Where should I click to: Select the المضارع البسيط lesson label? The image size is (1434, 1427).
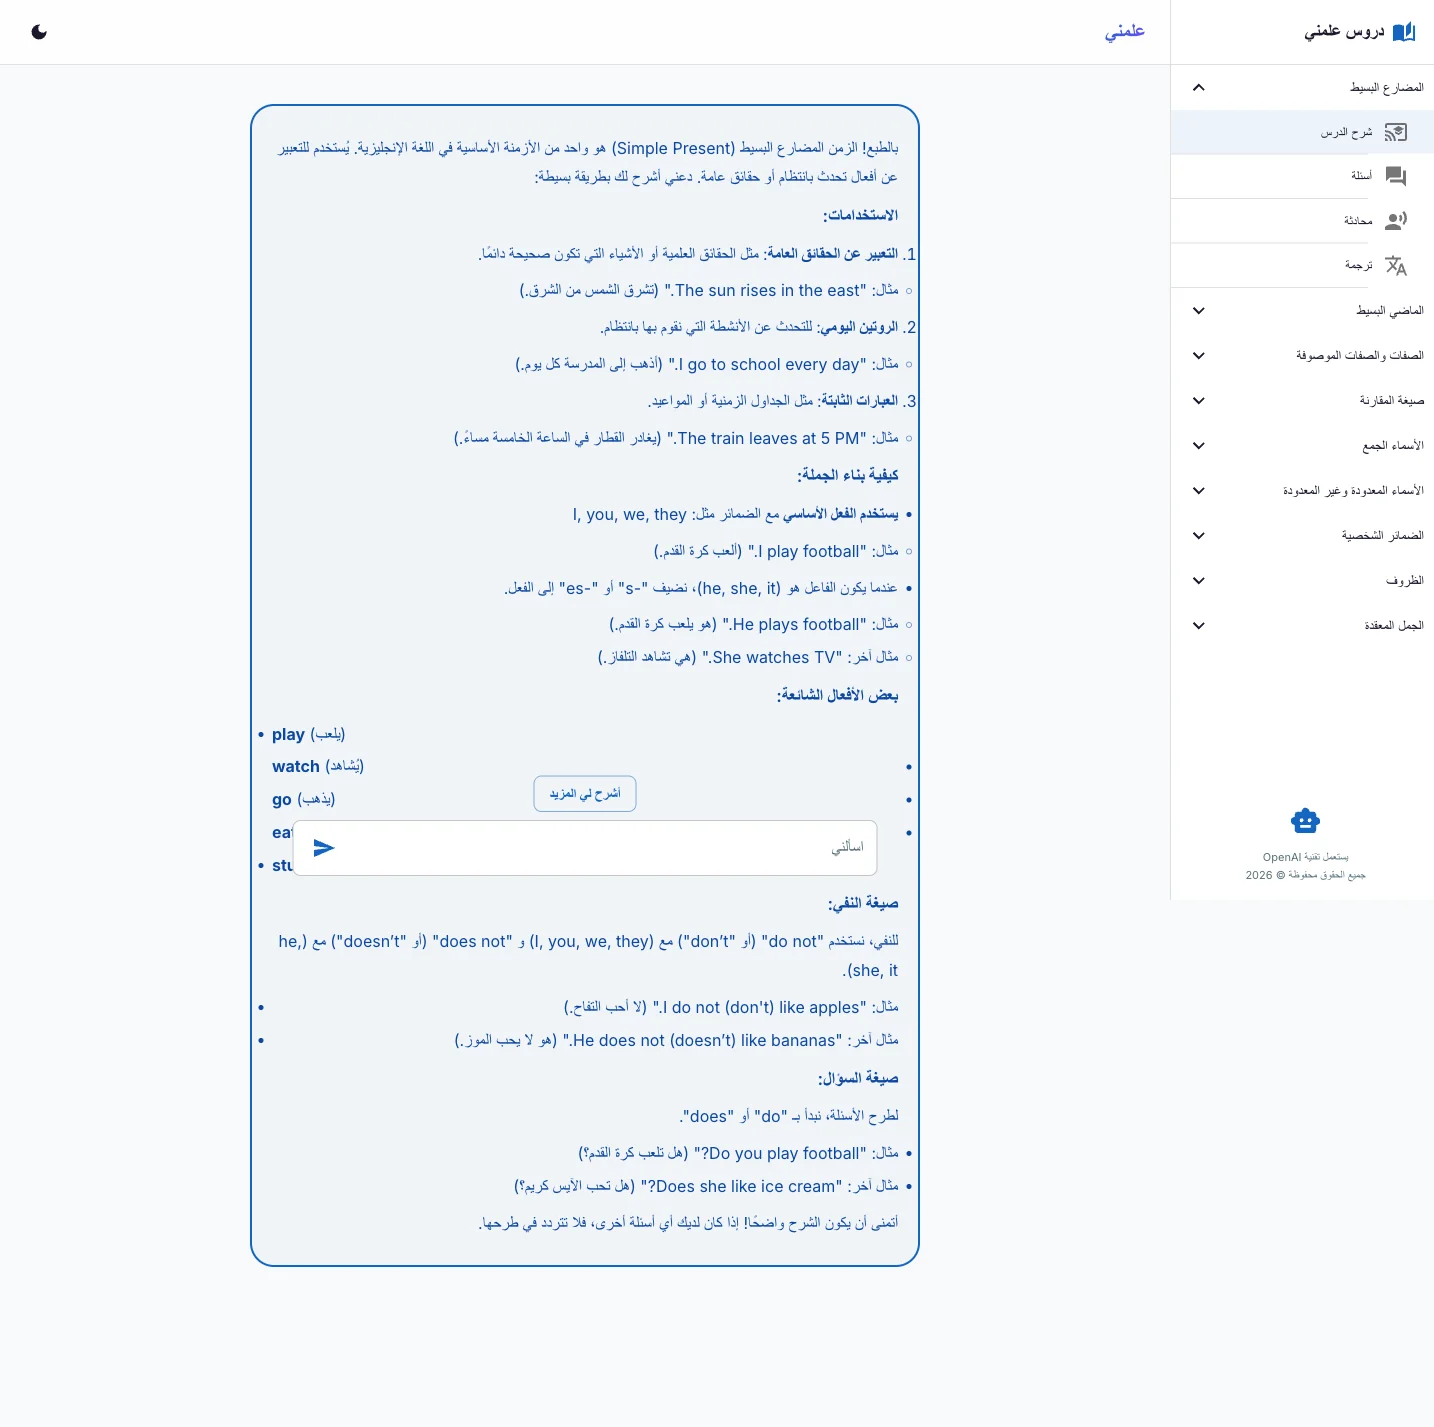click(1386, 88)
